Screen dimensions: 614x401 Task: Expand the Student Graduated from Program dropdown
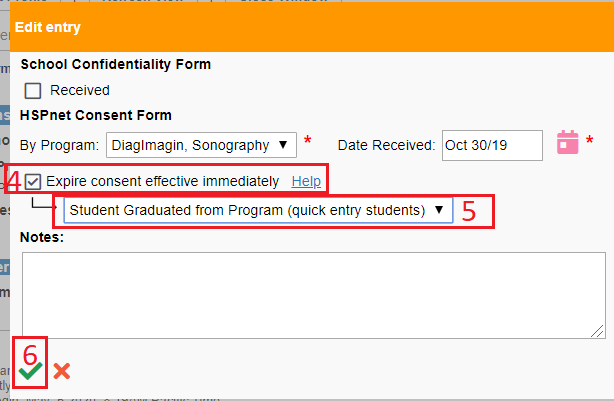coord(258,210)
